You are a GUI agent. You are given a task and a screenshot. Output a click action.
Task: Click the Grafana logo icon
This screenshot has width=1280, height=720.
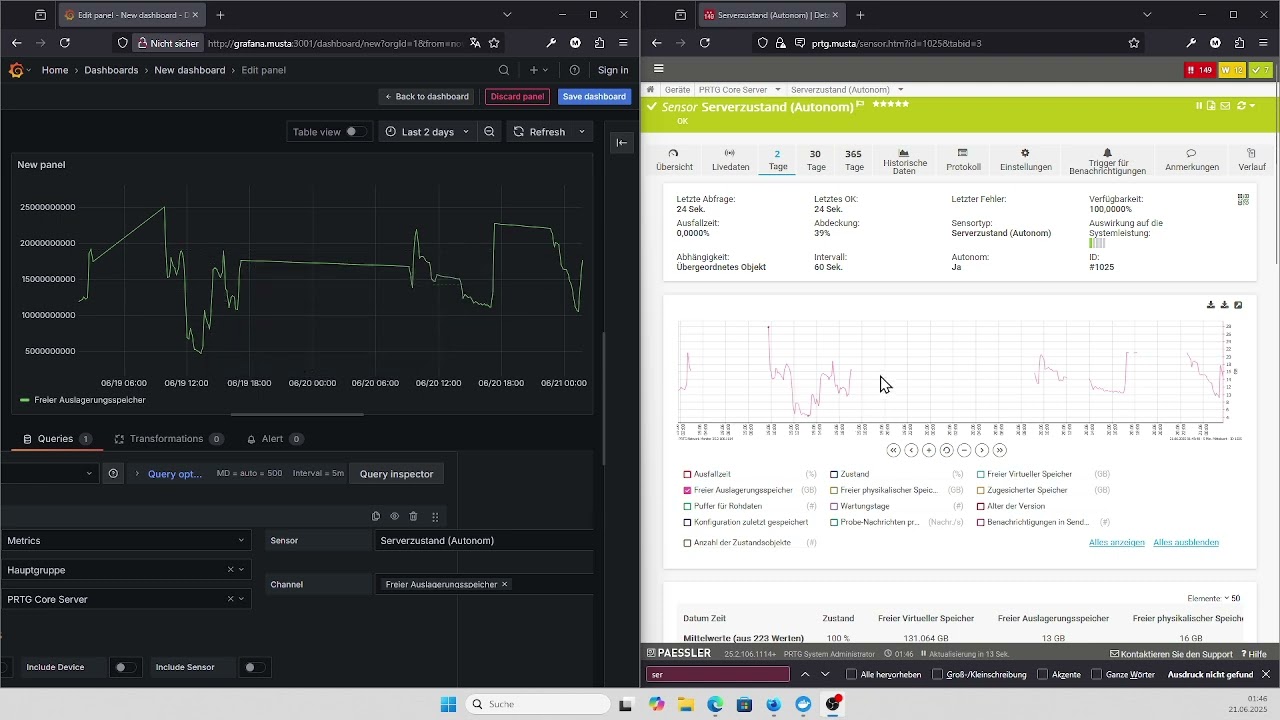(16, 70)
